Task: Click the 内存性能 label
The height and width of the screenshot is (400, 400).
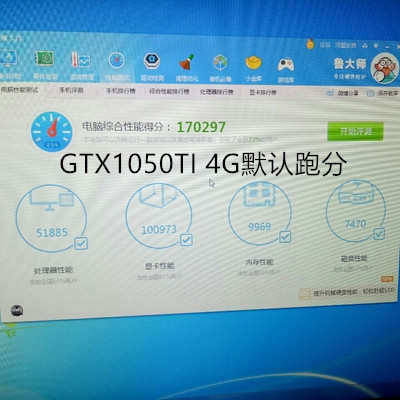Action: pos(259,262)
